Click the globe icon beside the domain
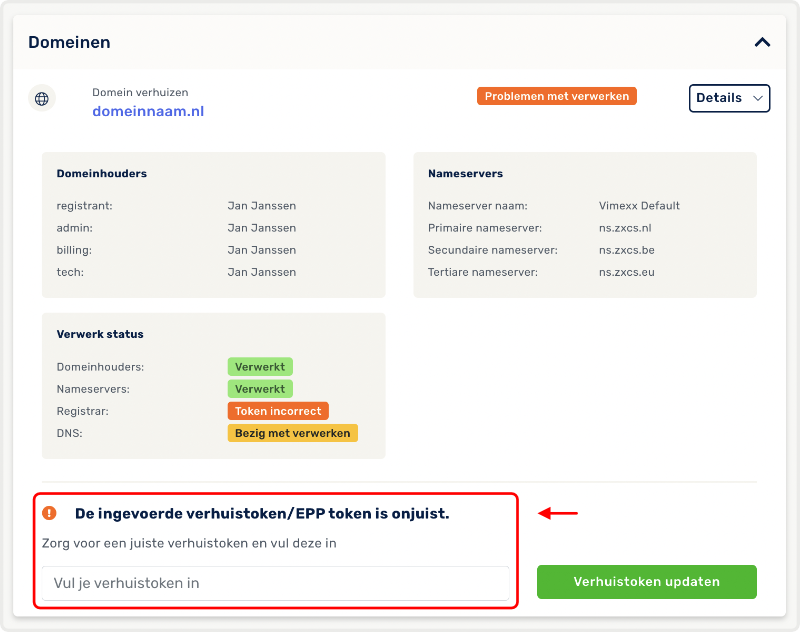Viewport: 800px width, 632px height. [x=41, y=99]
